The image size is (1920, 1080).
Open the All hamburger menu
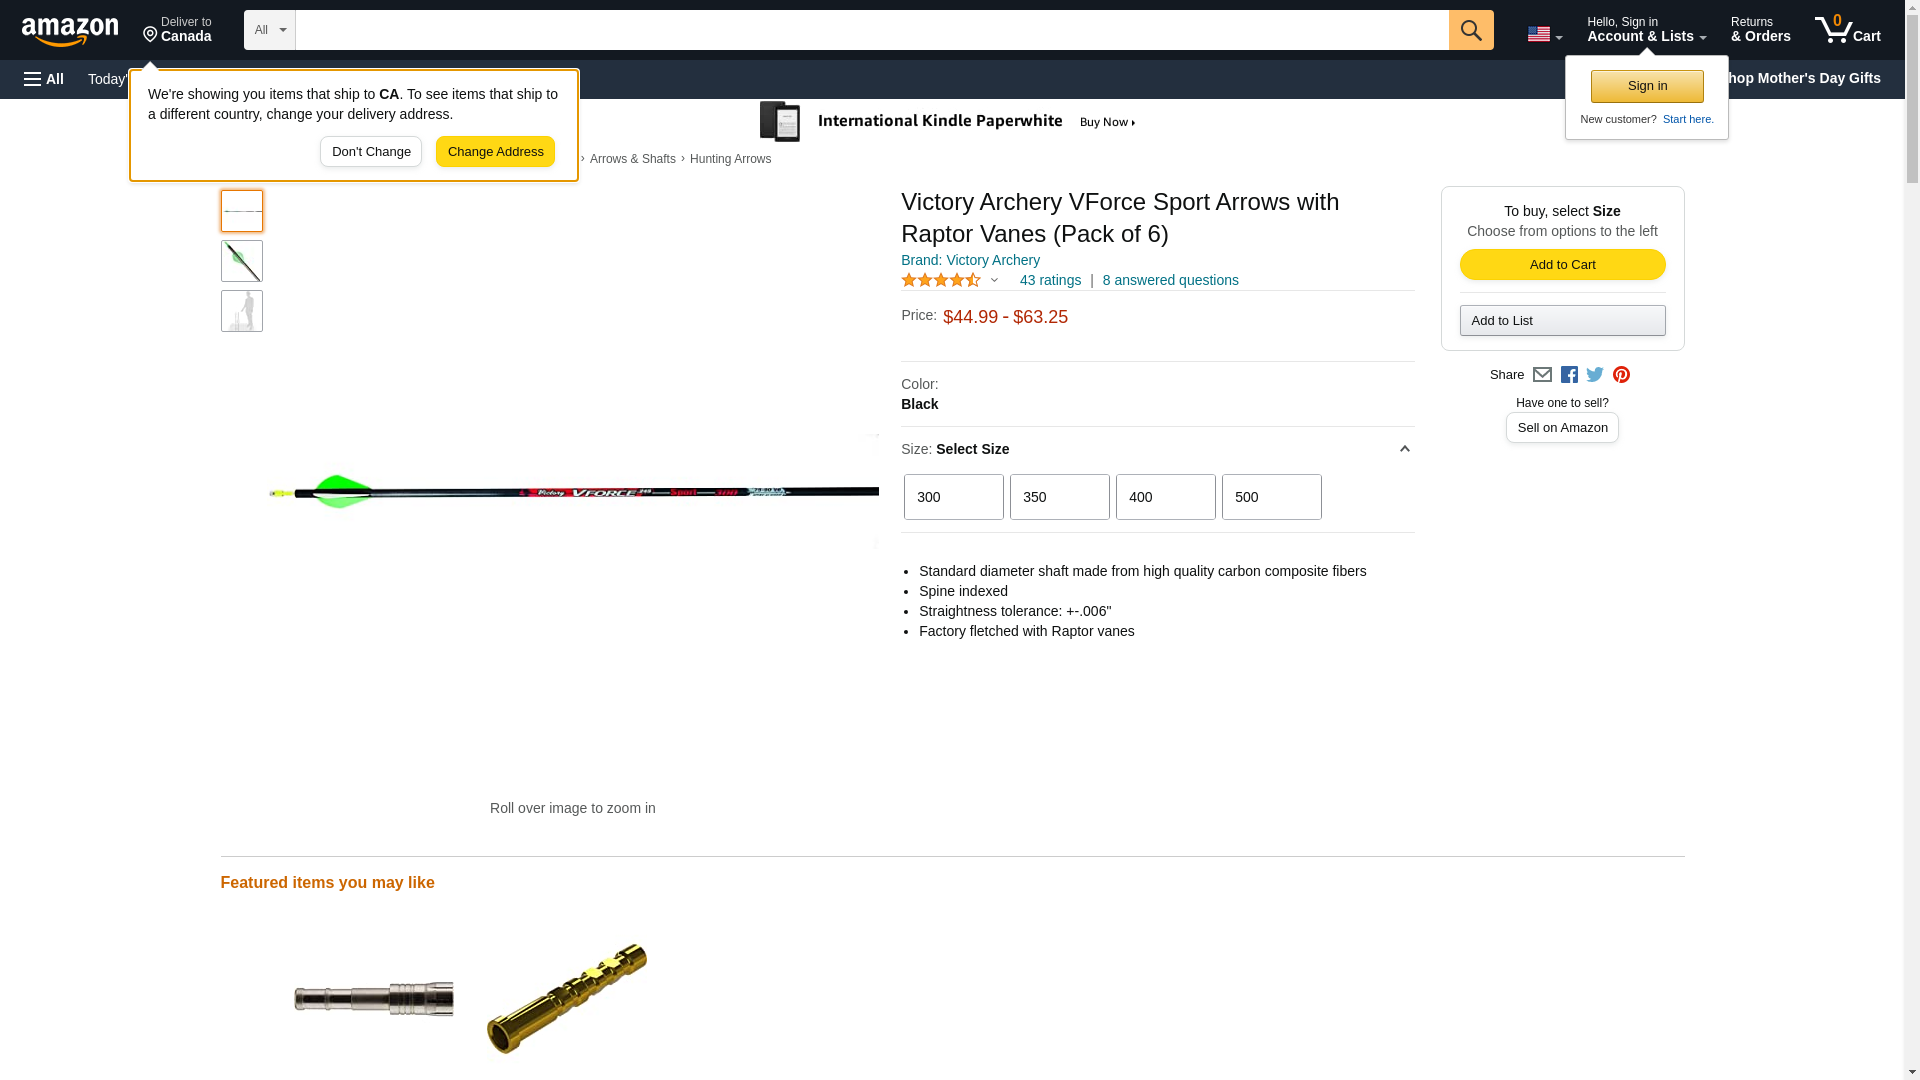(x=44, y=79)
